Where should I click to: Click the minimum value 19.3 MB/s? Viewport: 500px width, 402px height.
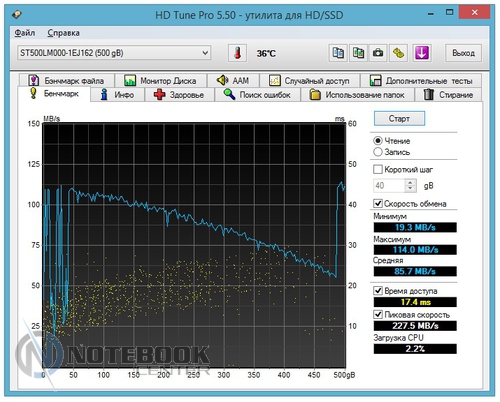(x=415, y=227)
